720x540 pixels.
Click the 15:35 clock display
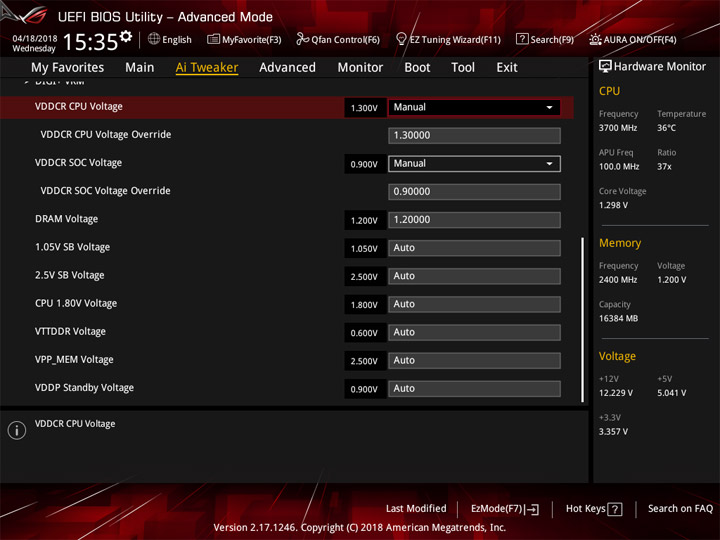[x=90, y=42]
